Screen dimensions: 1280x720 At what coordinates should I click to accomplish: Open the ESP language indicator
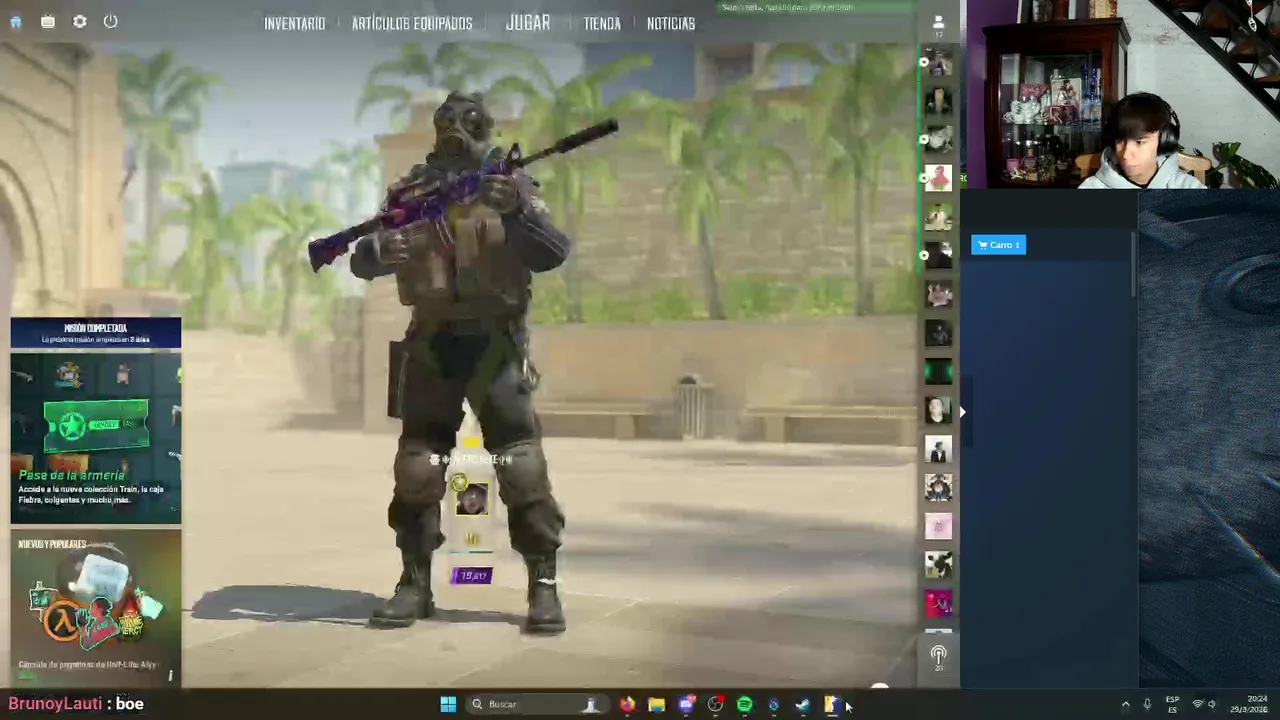pyautogui.click(x=1172, y=705)
